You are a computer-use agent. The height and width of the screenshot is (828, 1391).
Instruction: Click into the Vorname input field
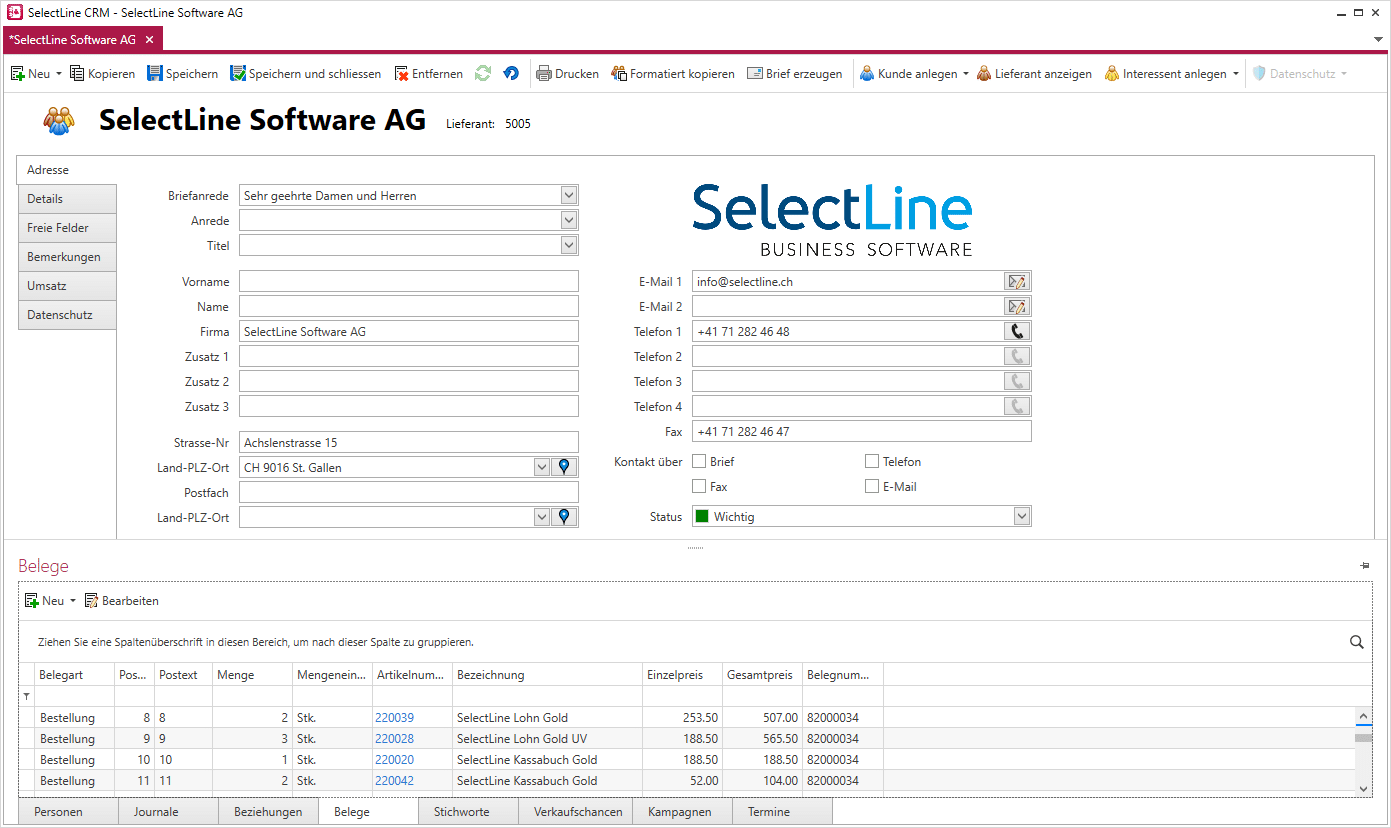click(x=408, y=282)
